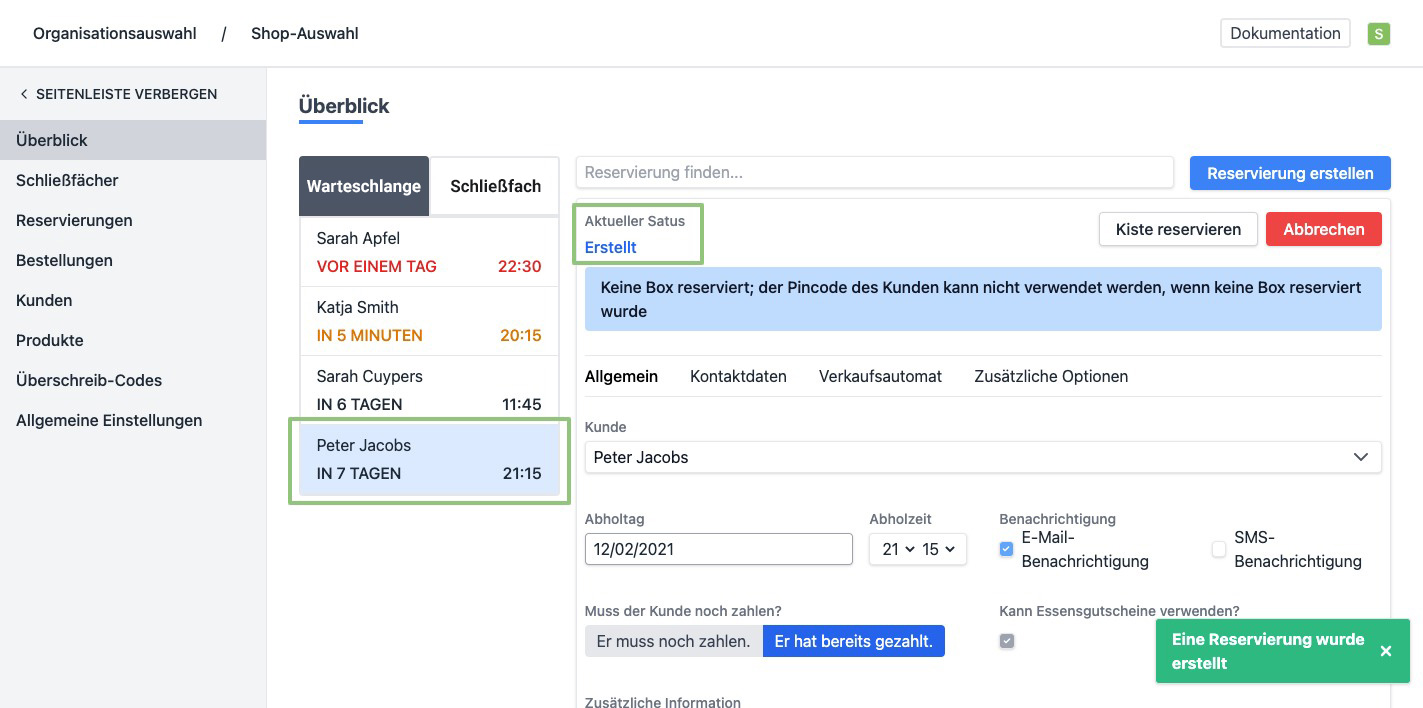Click the Reservierung finden search field
1423x708 pixels.
point(874,172)
